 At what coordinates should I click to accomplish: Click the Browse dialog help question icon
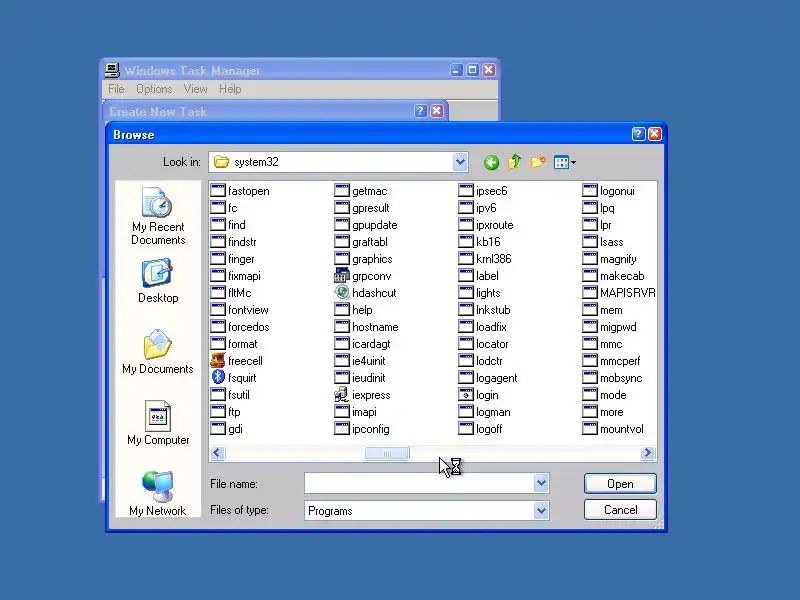(638, 134)
